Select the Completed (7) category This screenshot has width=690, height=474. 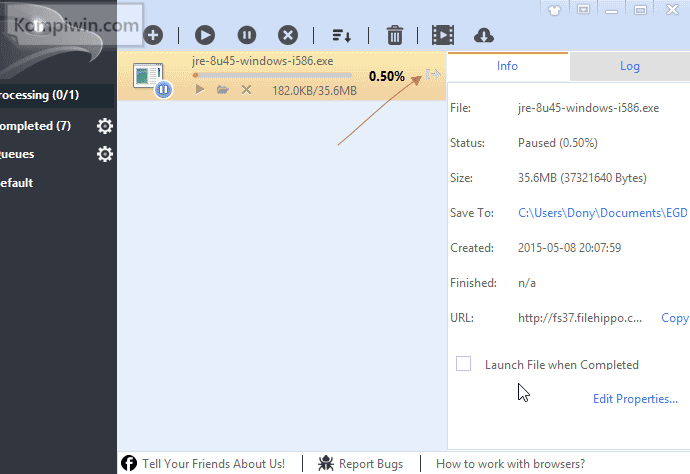coord(35,126)
